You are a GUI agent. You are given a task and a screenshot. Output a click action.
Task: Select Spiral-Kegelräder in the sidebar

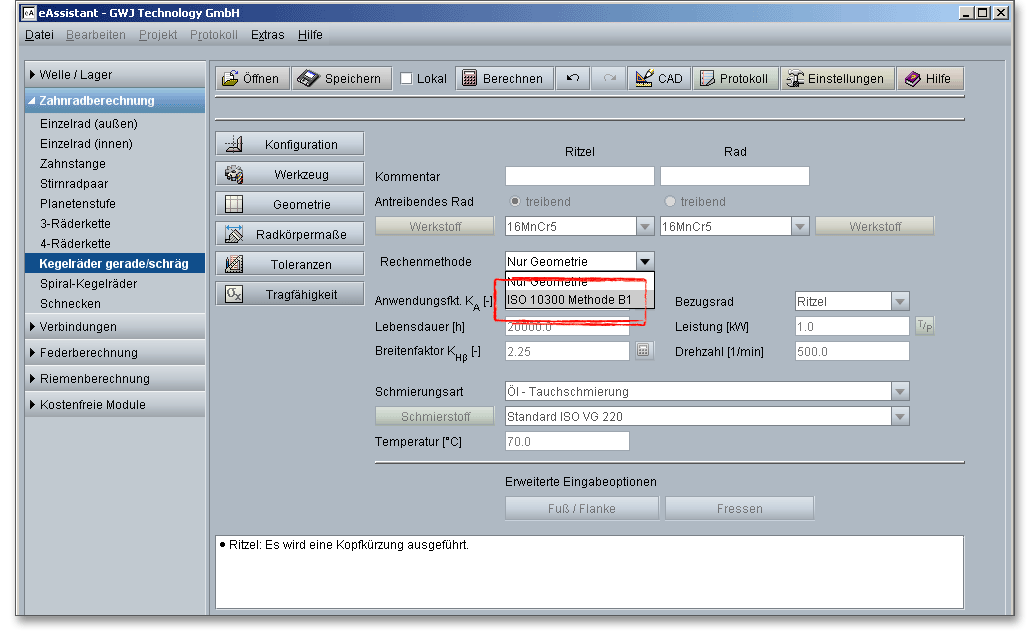(x=88, y=284)
